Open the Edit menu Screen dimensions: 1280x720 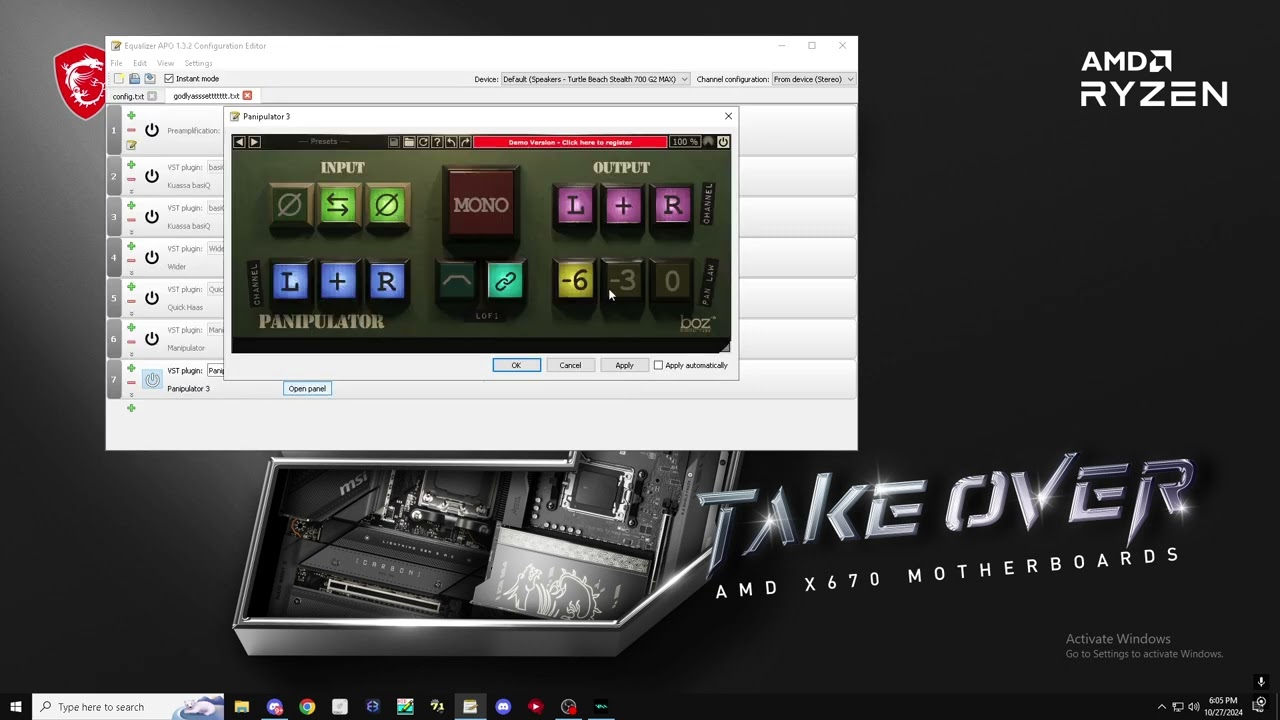tap(140, 63)
